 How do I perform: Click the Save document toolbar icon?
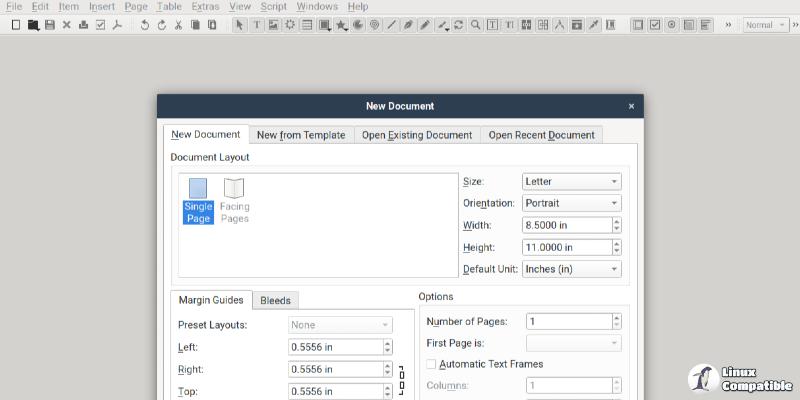click(50, 25)
